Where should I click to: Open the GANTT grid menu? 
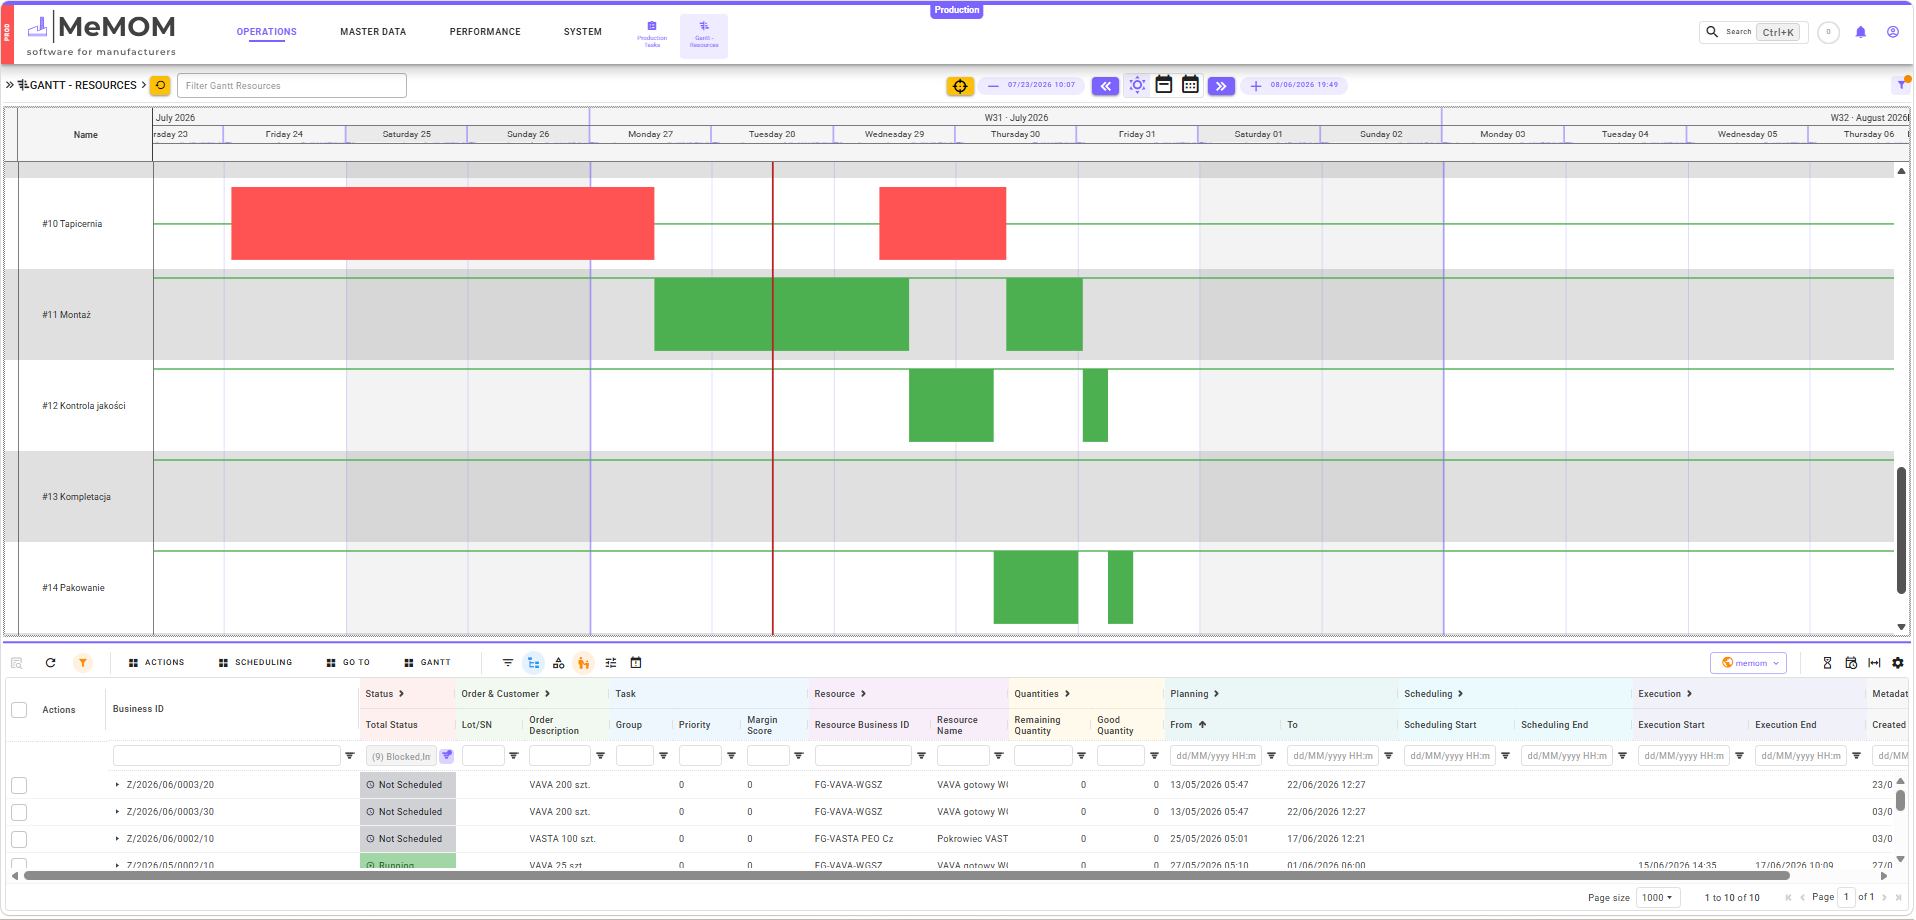(x=427, y=663)
